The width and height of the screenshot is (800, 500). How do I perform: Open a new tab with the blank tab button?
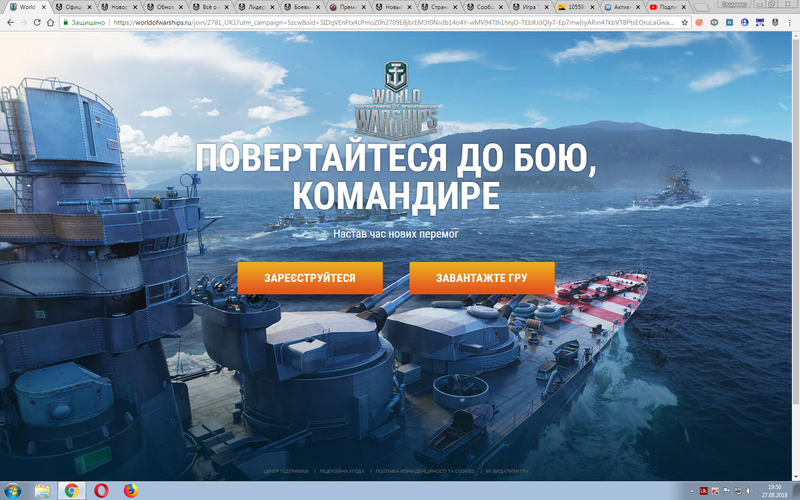(702, 8)
